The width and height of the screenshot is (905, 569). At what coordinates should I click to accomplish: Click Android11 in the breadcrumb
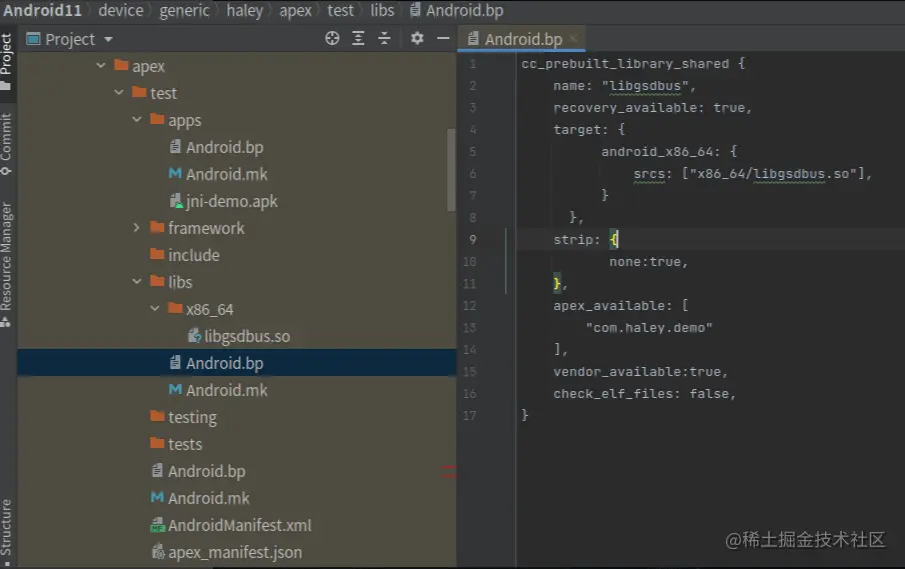tap(43, 10)
